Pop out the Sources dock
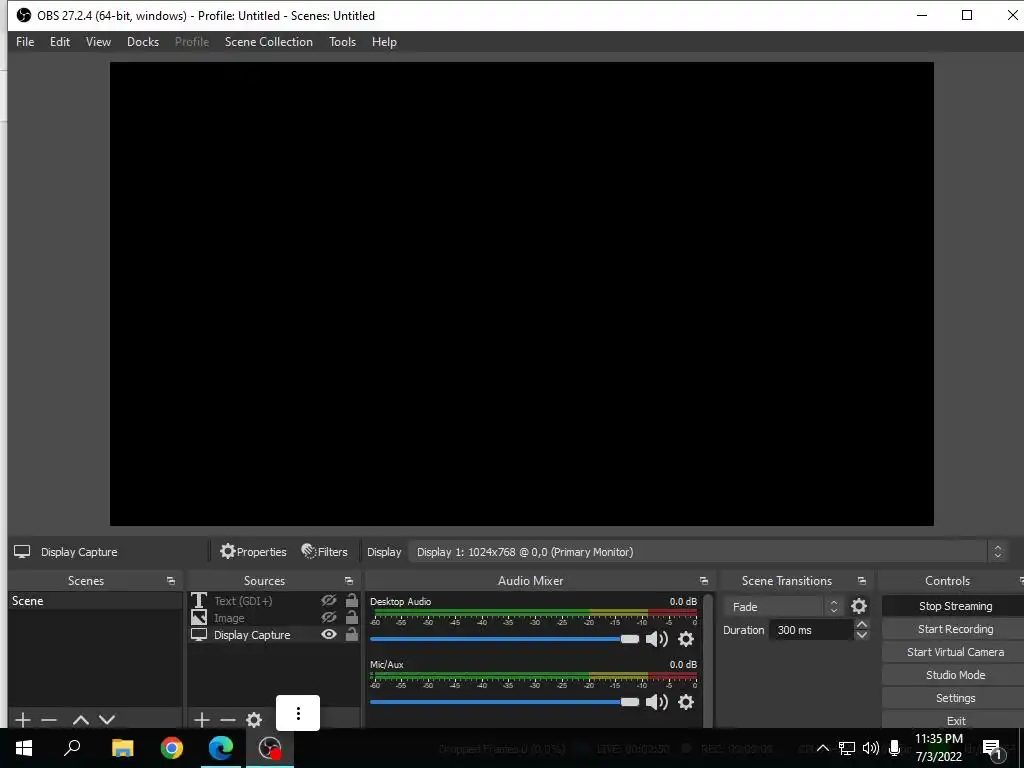 (x=349, y=581)
